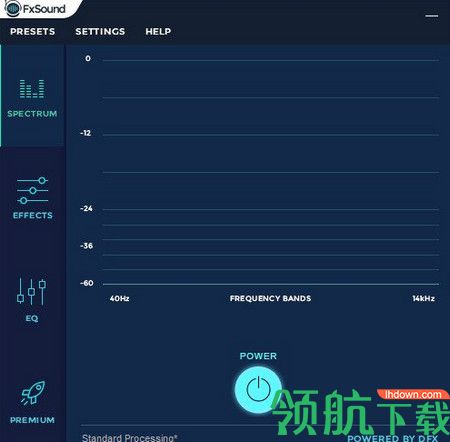The height and width of the screenshot is (442, 450).
Task: Minimize the FxSound window
Action: coord(432,16)
